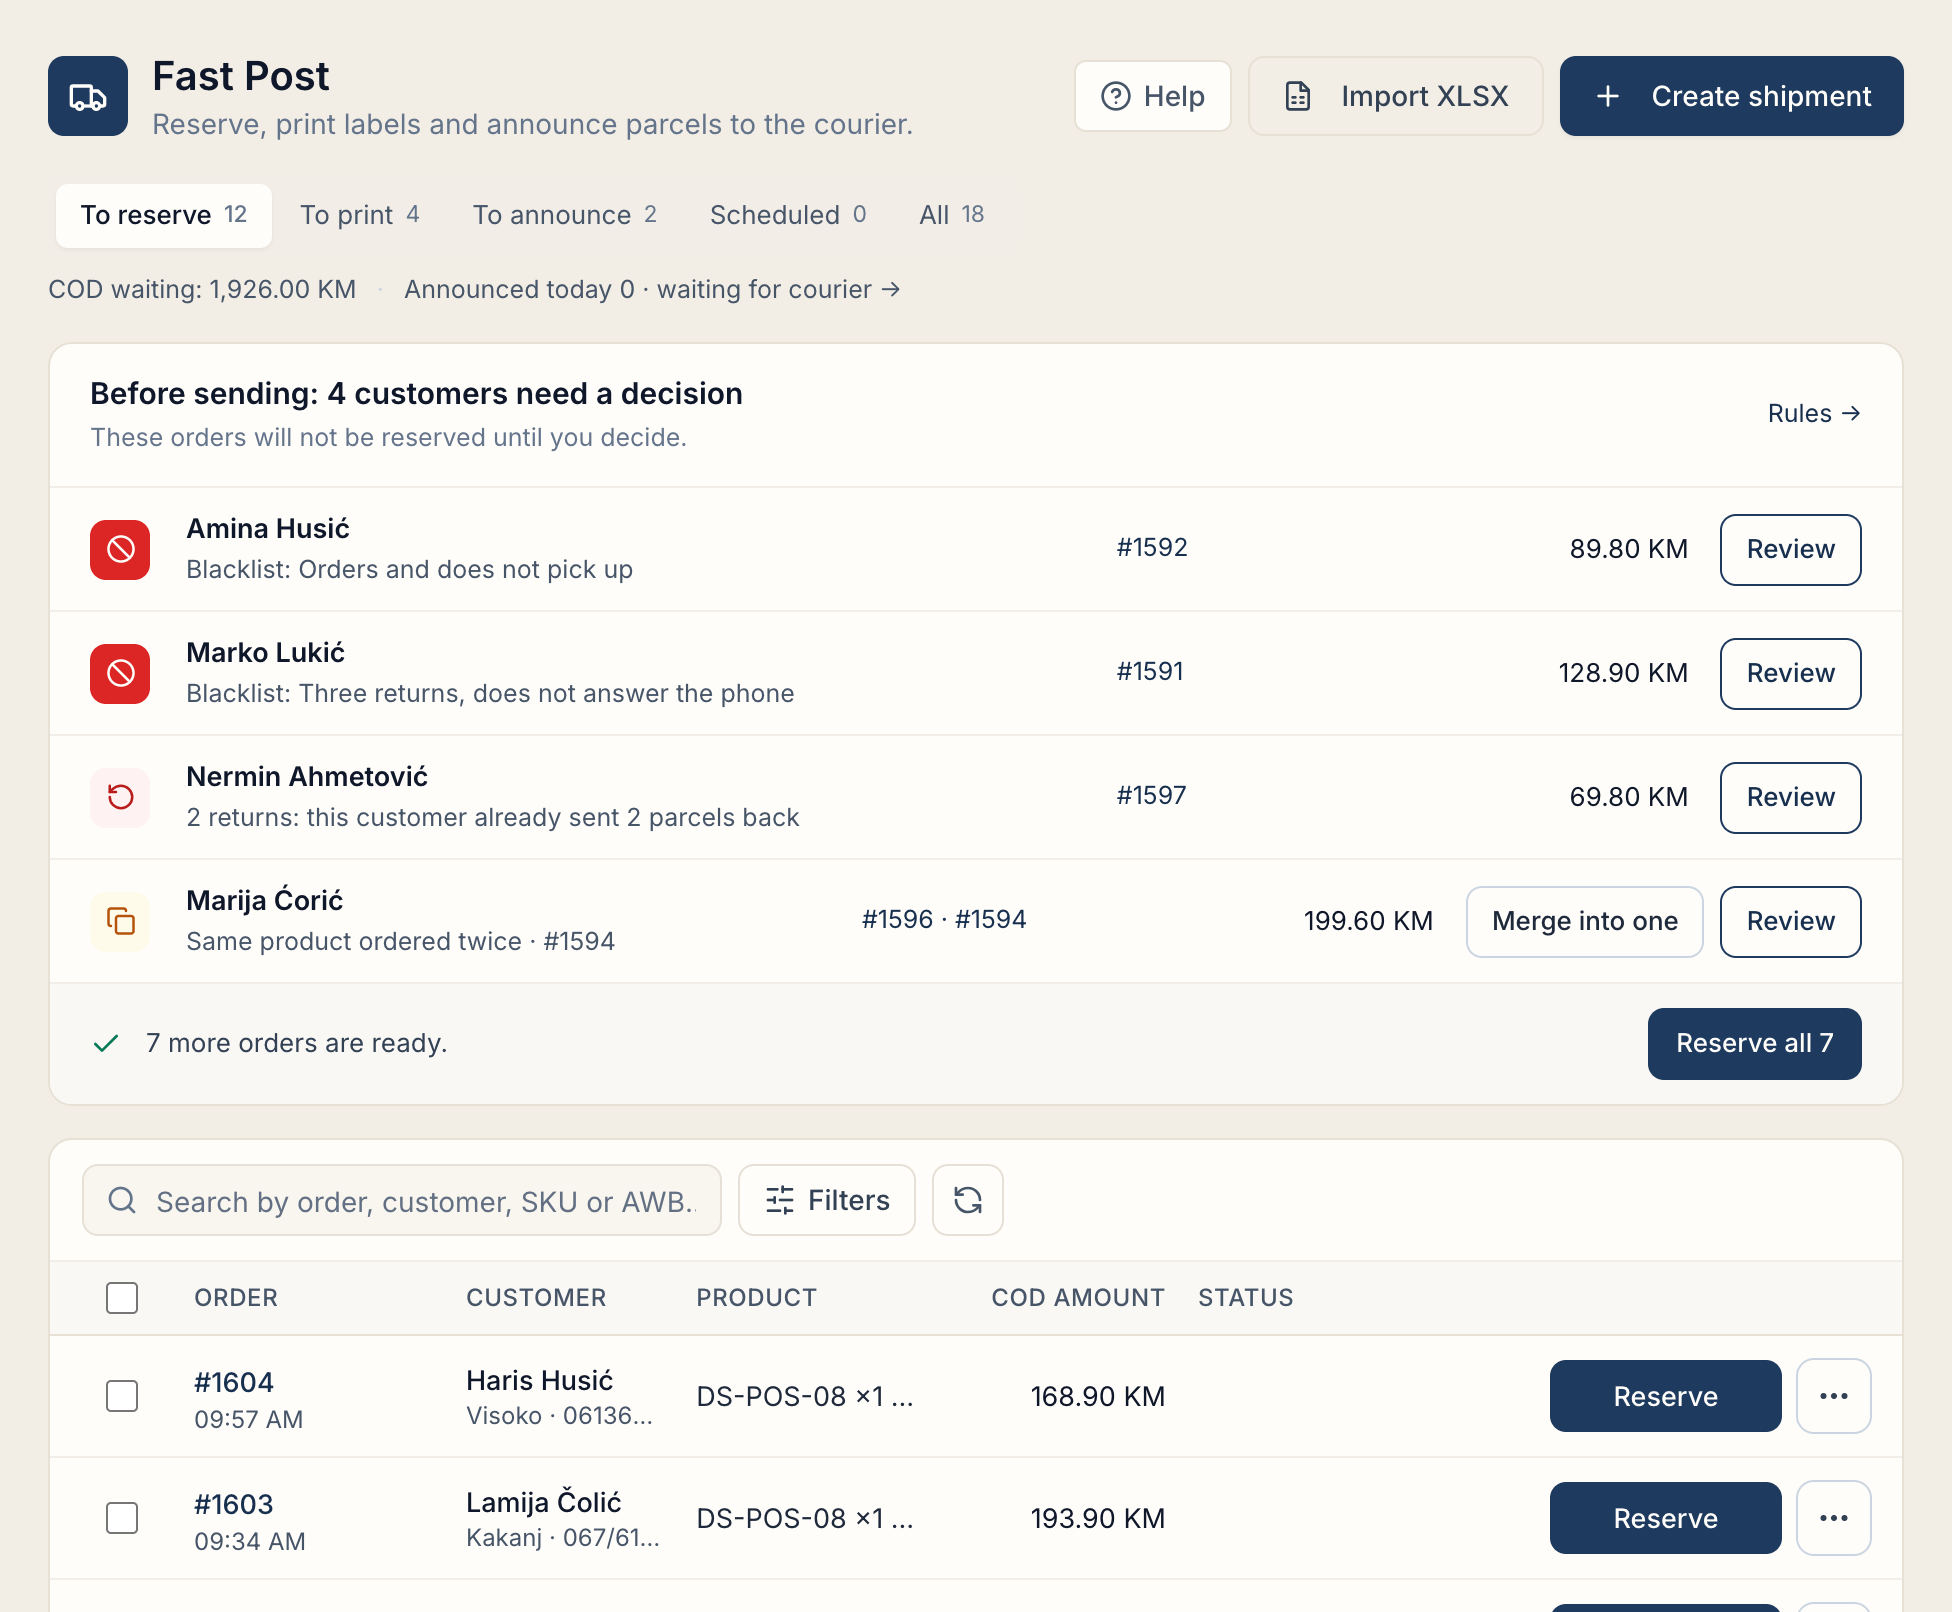Click the name Marija Ćorić
Screen dimensions: 1952x1612
tap(265, 900)
